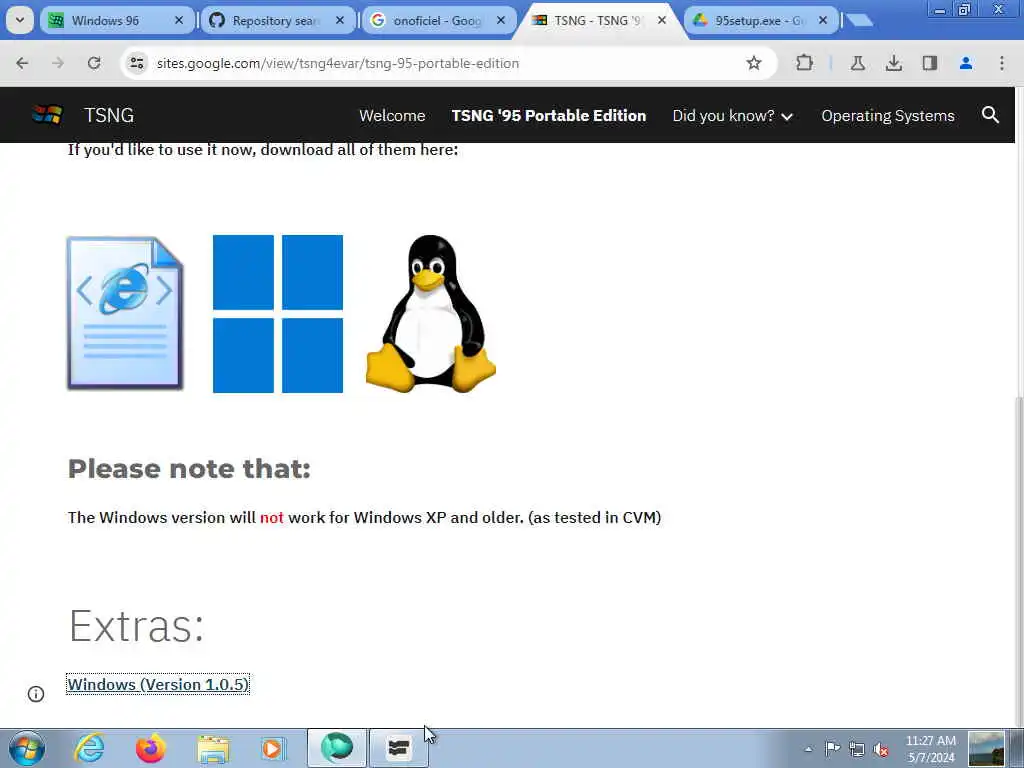This screenshot has width=1024, height=768.
Task: Click the TSNG site logo icon
Action: [47, 115]
